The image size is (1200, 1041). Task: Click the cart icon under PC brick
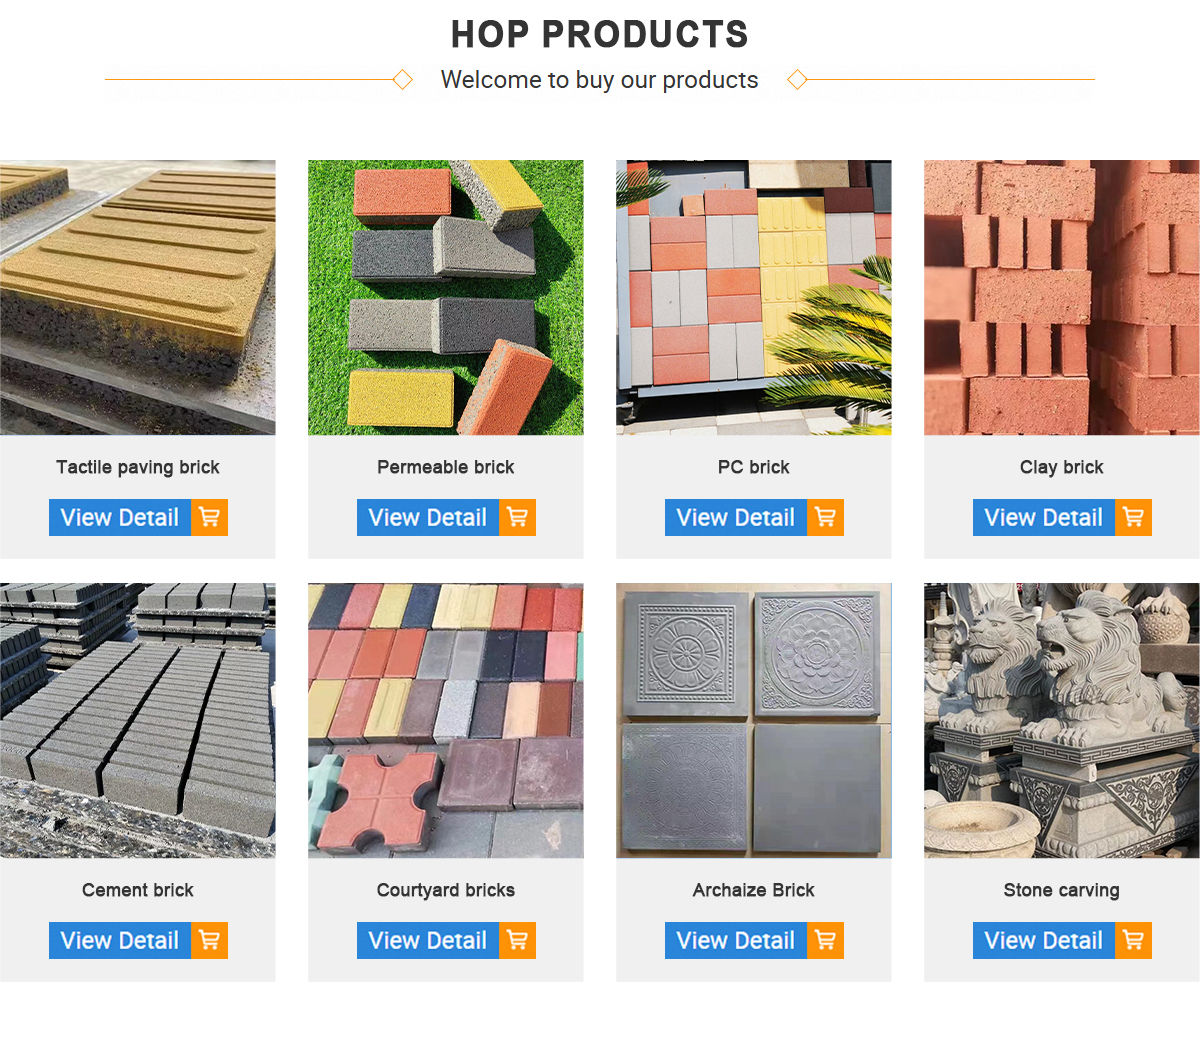coord(825,517)
